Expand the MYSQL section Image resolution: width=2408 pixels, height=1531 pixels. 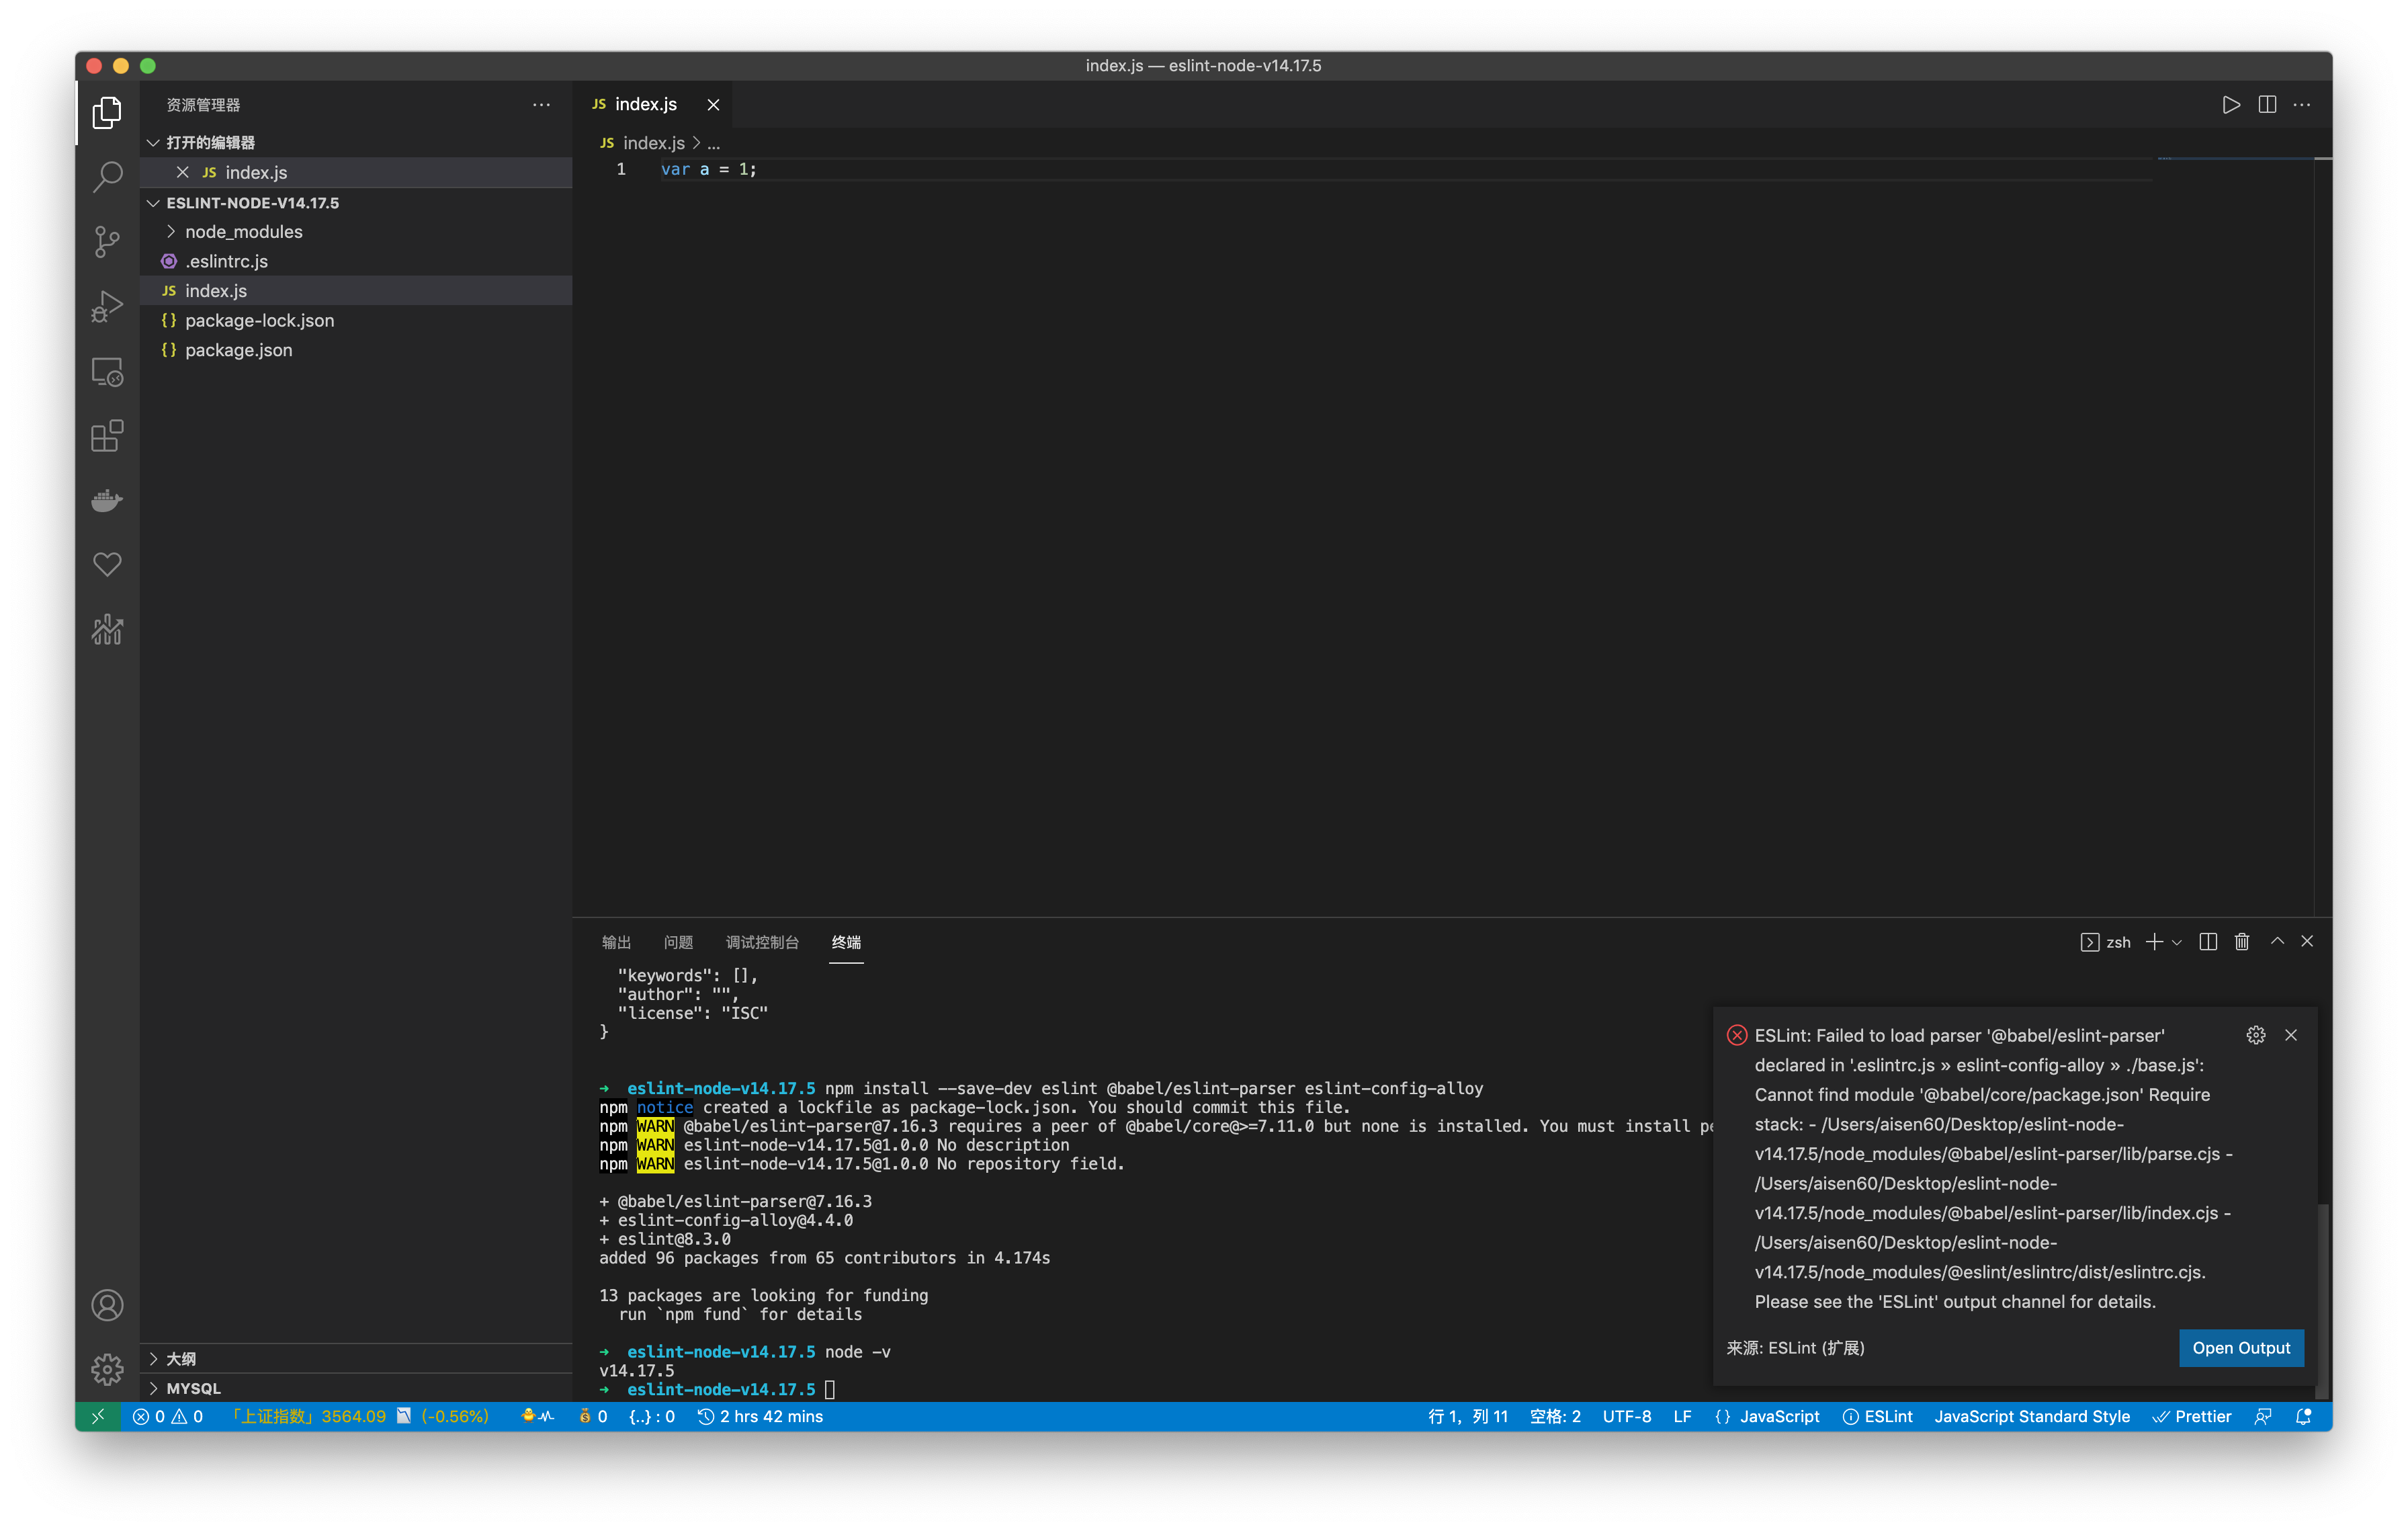pos(193,1388)
